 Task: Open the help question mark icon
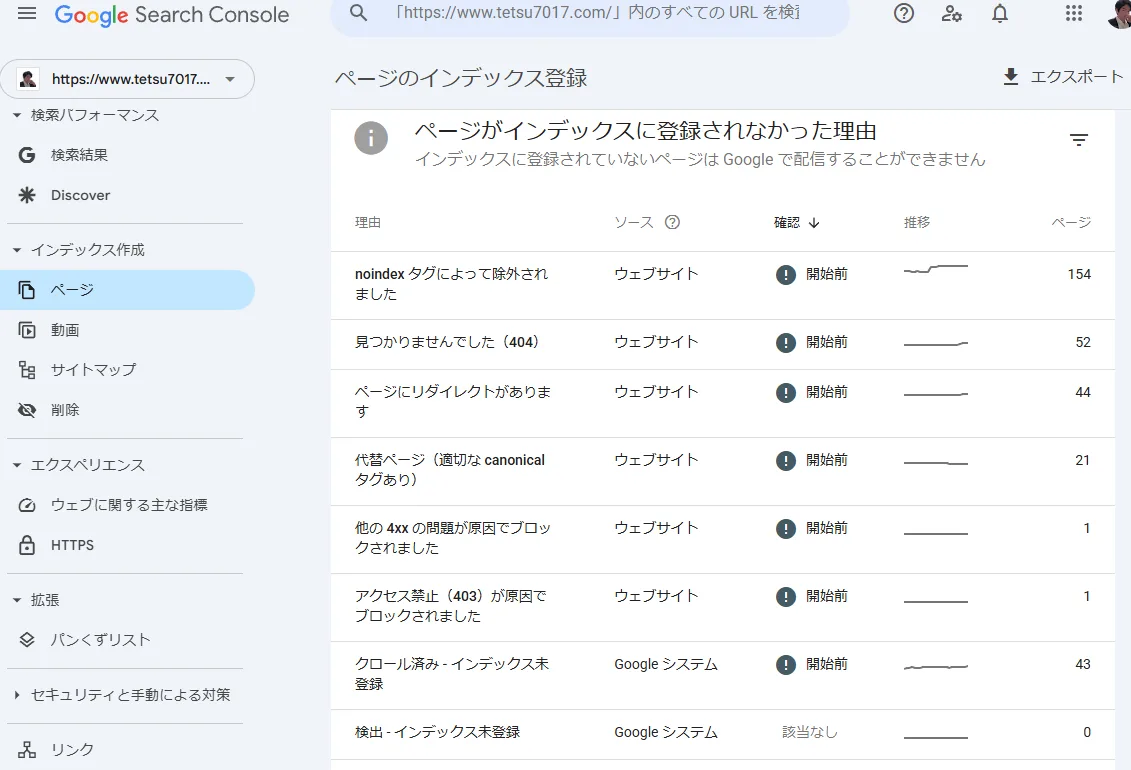[904, 14]
